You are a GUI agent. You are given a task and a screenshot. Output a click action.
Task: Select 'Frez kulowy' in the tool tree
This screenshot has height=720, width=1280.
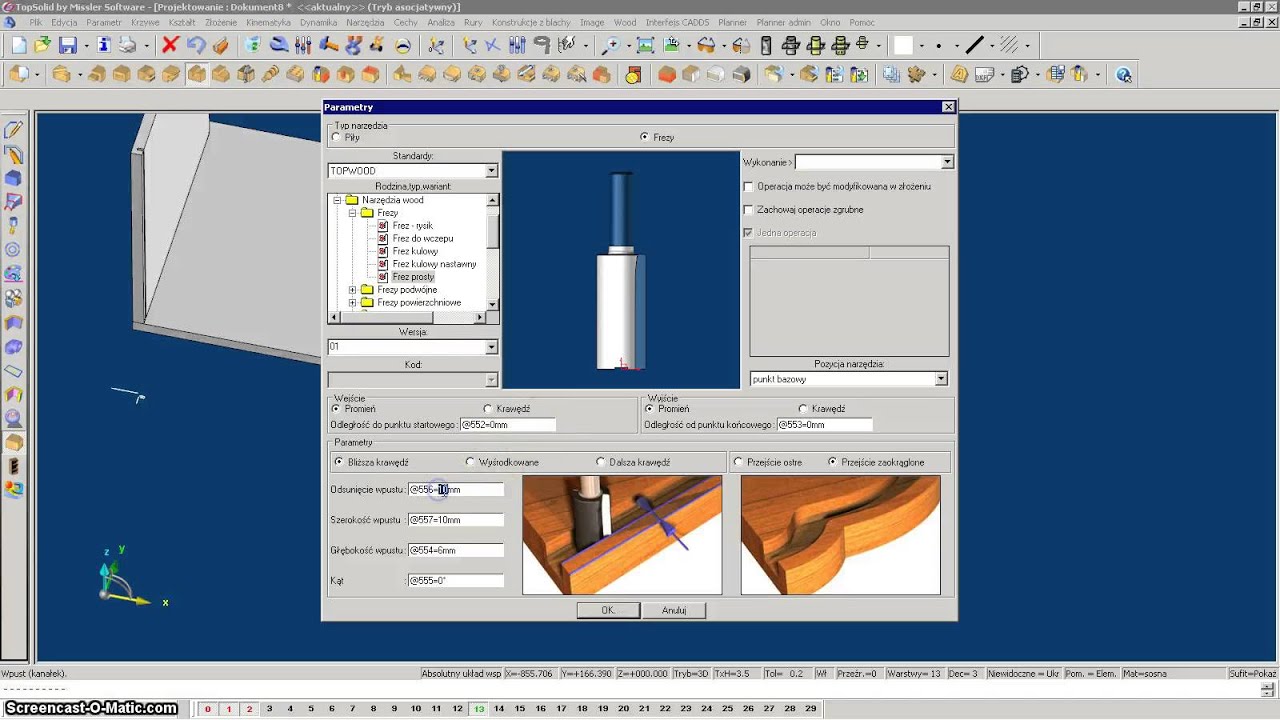click(415, 251)
